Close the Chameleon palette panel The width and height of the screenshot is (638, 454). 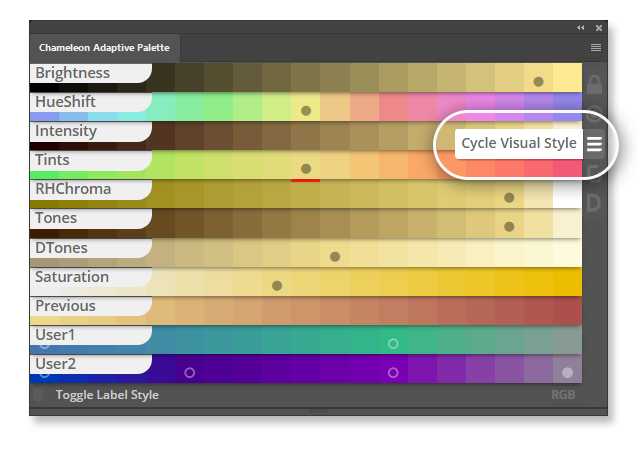point(599,28)
